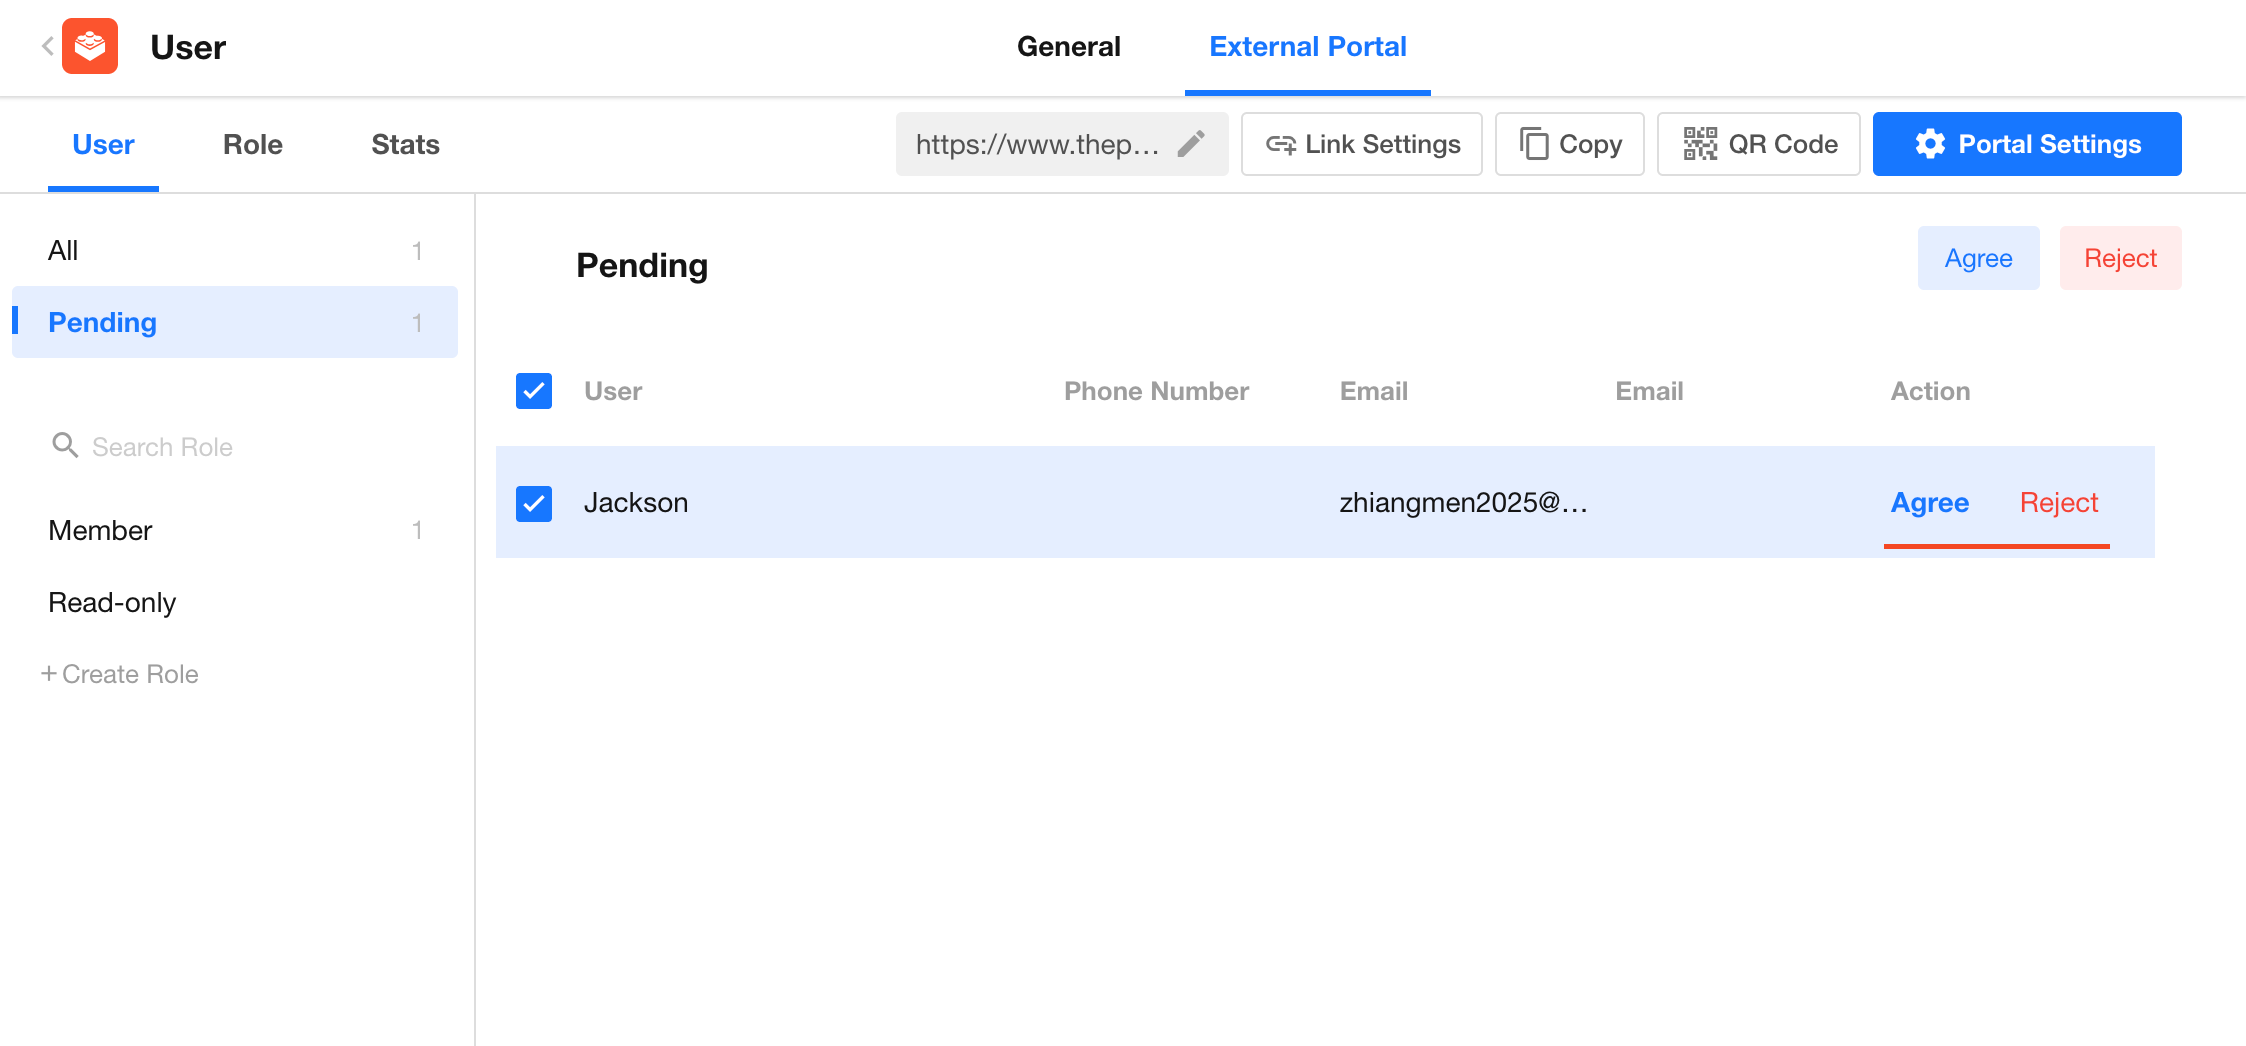Click the orange app logo icon

(90, 46)
